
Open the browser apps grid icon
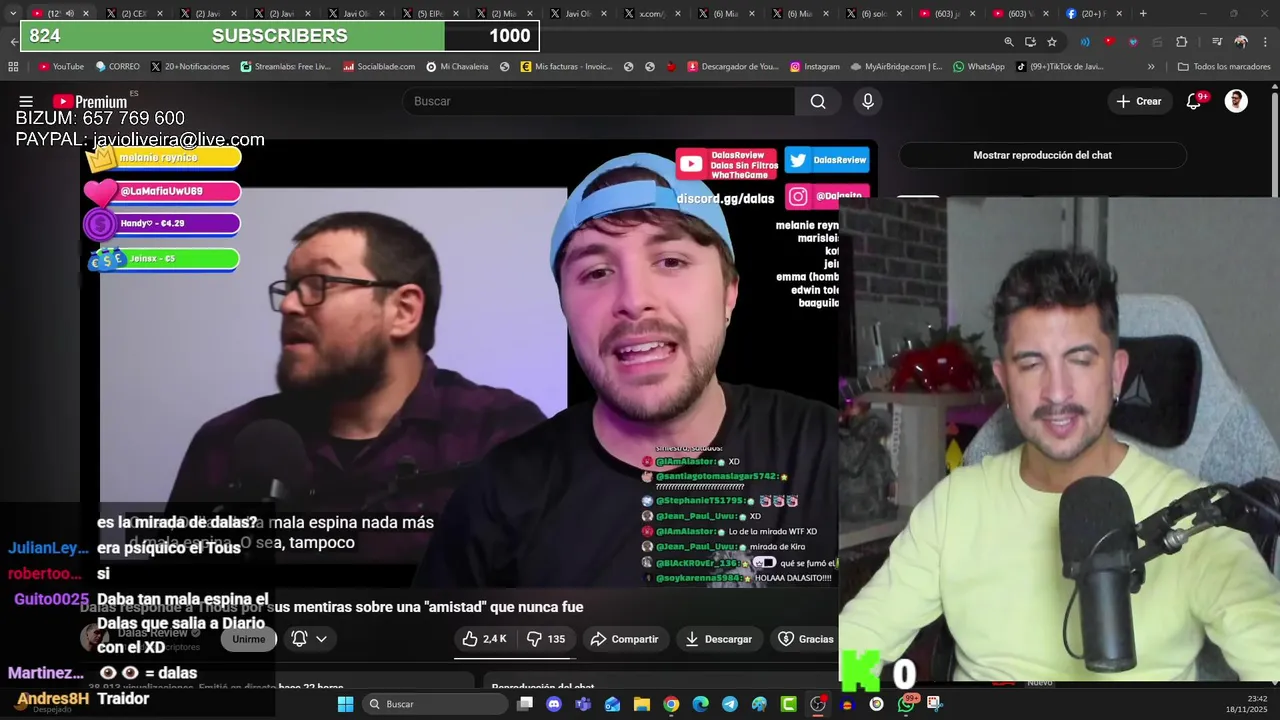point(13,67)
